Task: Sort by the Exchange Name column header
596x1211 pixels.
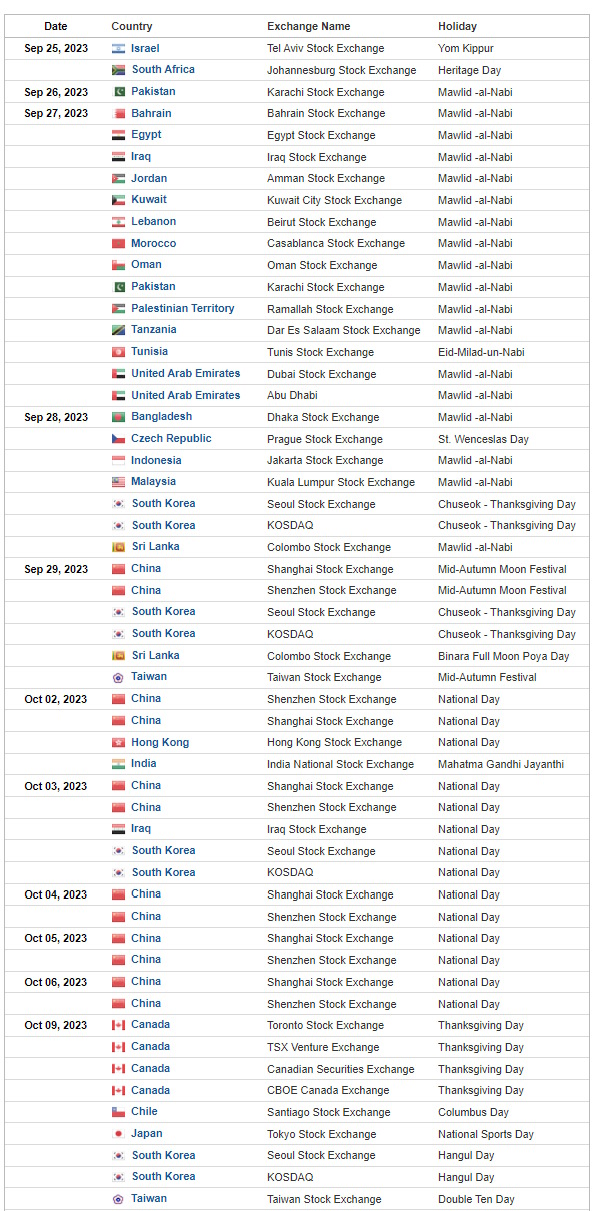Action: [309, 26]
